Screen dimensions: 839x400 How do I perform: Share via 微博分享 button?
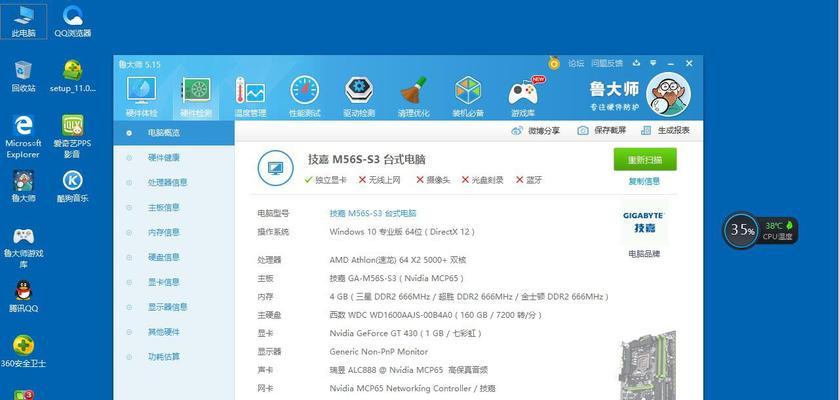click(536, 130)
